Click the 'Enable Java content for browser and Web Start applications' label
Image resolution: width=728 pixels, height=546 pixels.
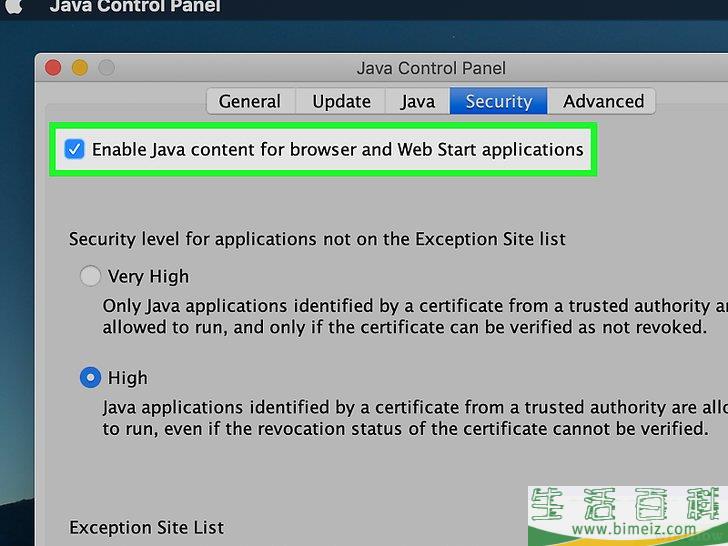coord(338,150)
